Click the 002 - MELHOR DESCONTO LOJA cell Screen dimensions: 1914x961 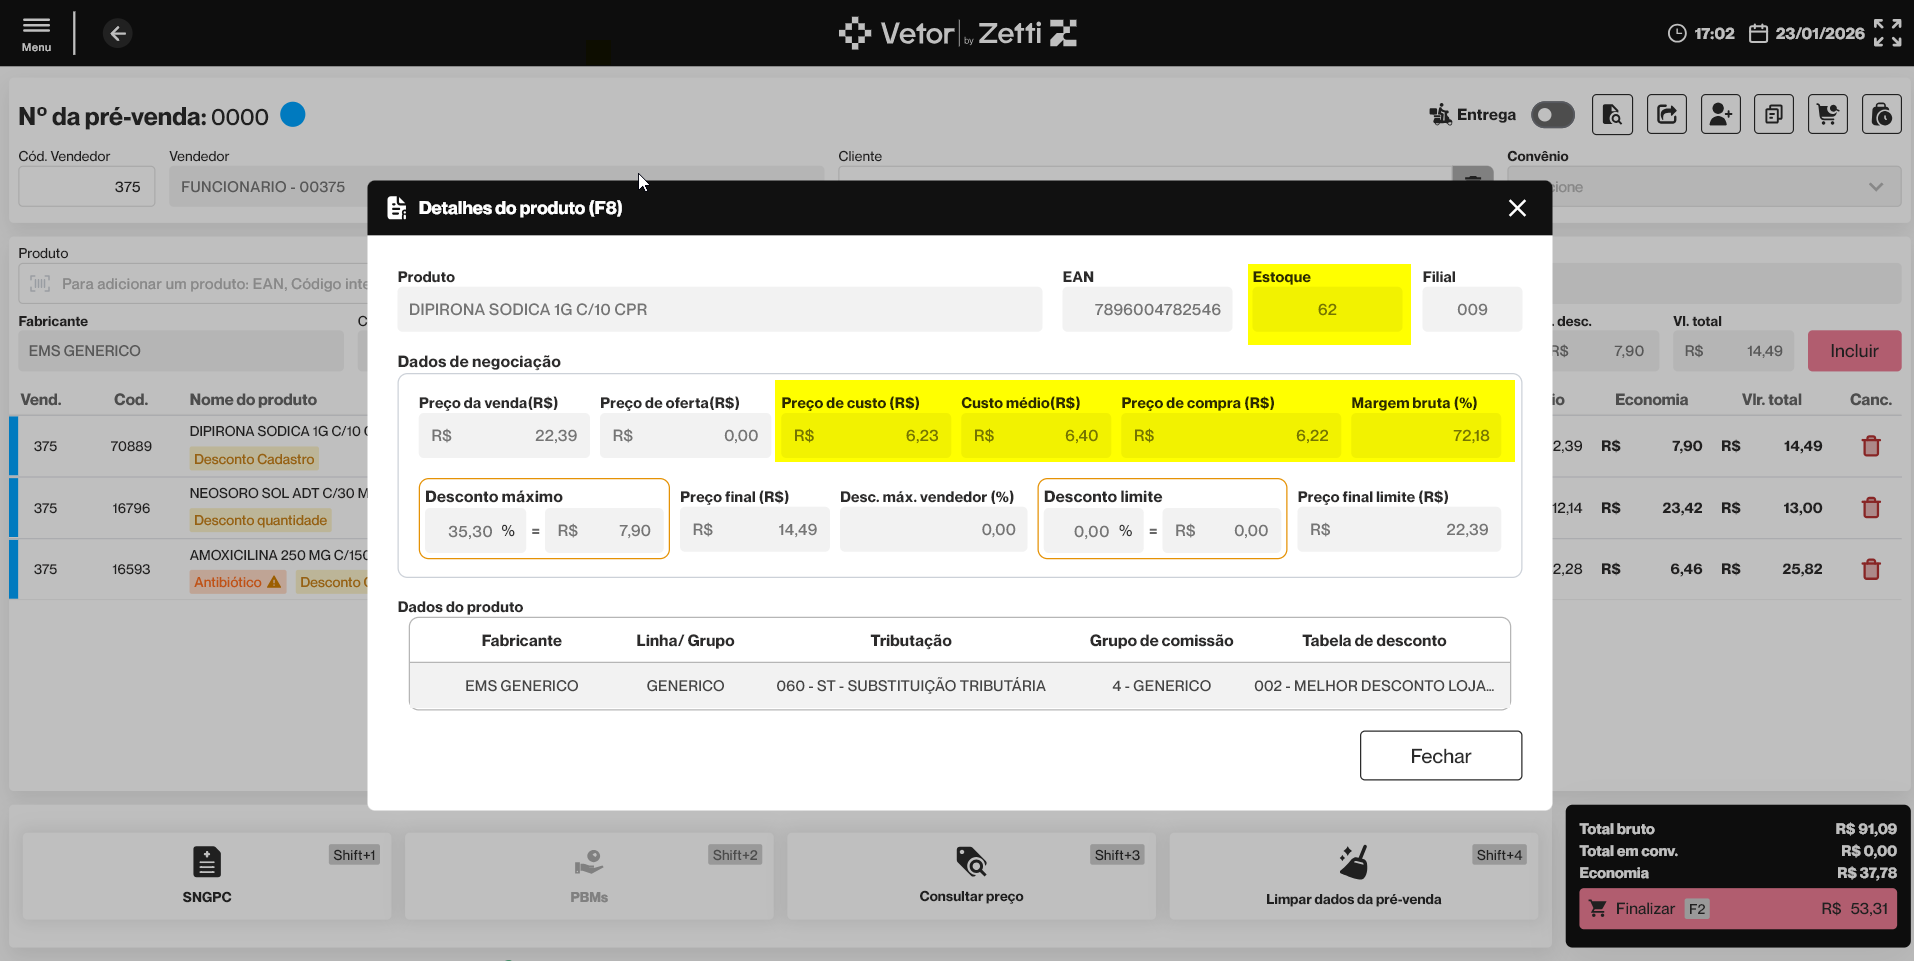(x=1374, y=686)
